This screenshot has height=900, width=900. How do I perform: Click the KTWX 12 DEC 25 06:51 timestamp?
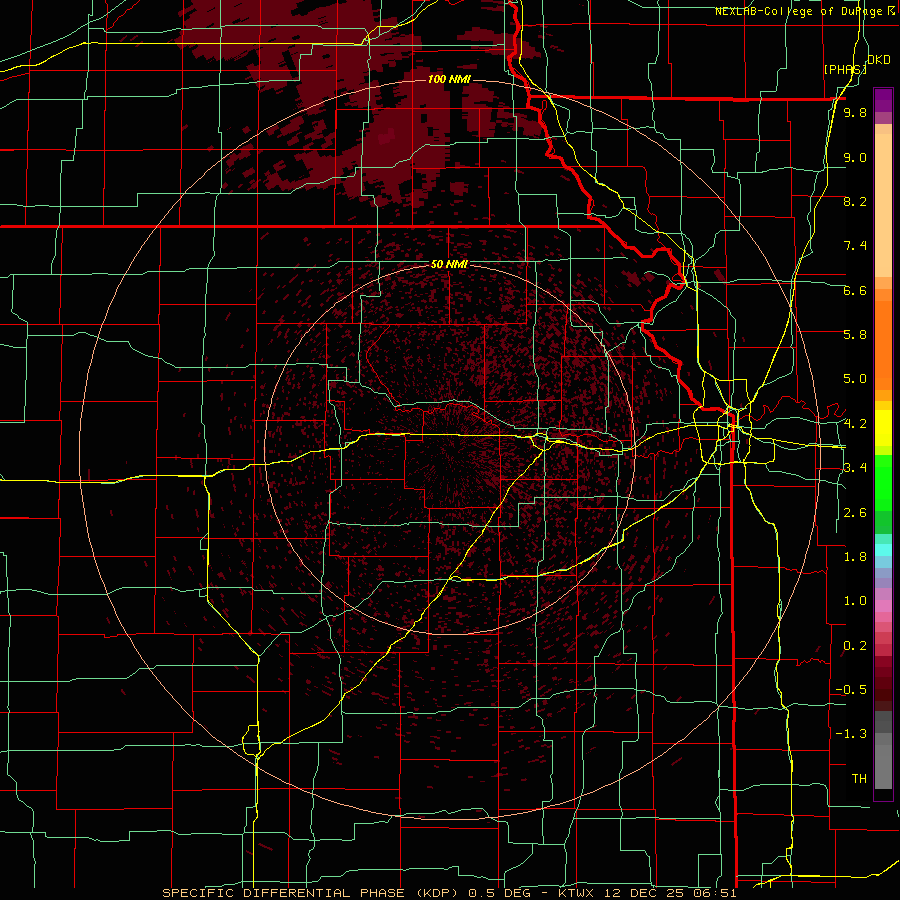click(647, 893)
